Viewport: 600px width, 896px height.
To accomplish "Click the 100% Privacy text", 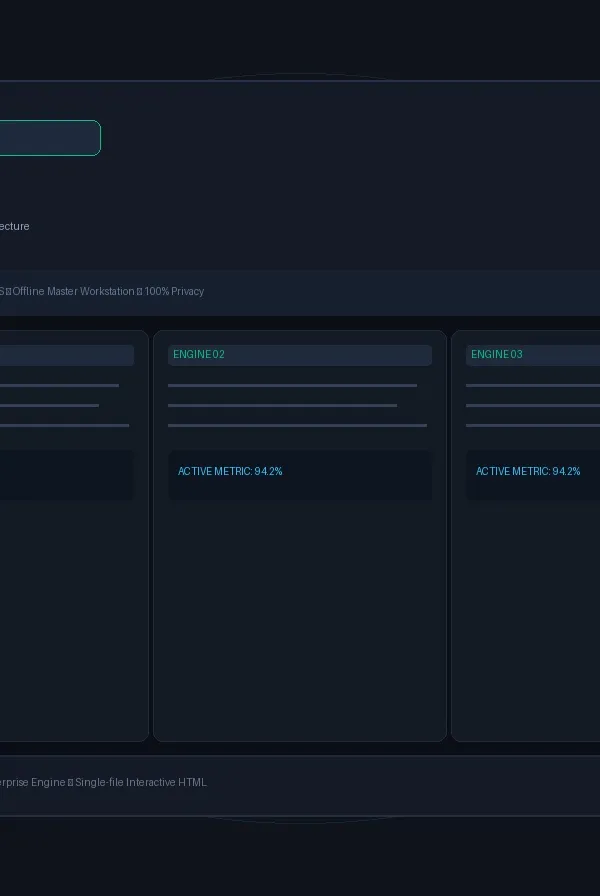I will (174, 291).
